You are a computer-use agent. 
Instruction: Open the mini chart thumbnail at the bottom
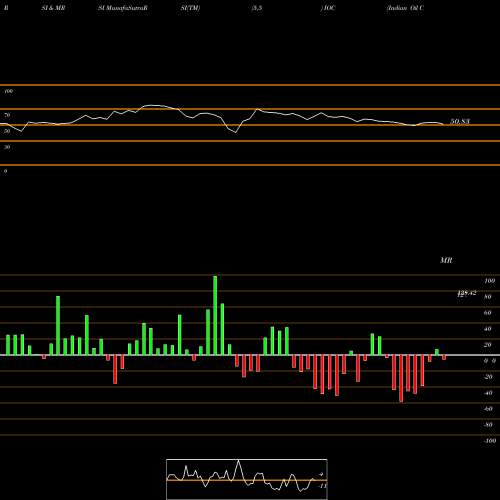[247, 479]
